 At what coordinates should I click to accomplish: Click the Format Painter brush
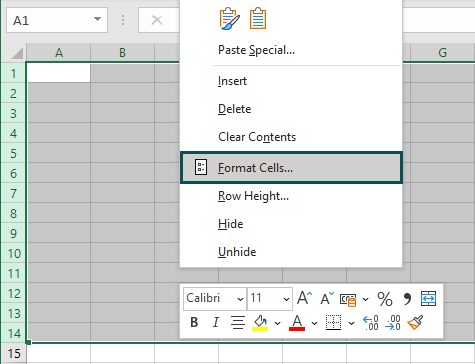[415, 322]
